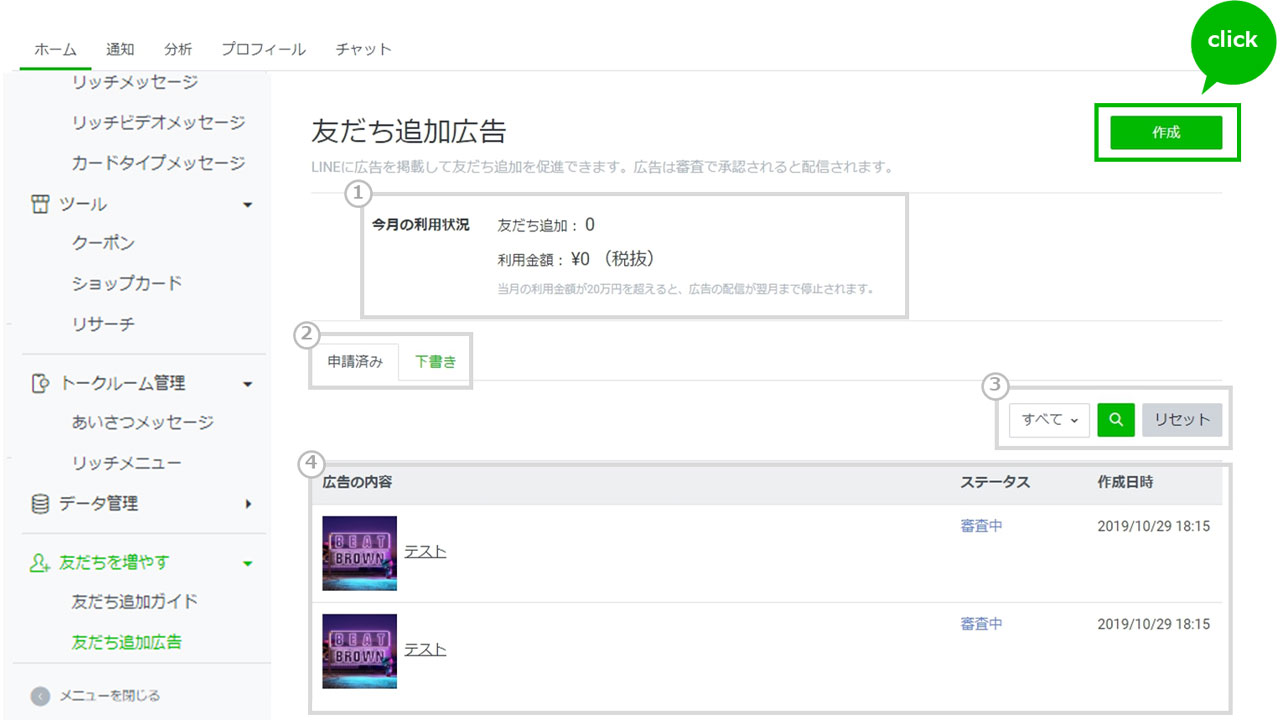Click the green magnifier search button
The width and height of the screenshot is (1280, 720).
1116,420
